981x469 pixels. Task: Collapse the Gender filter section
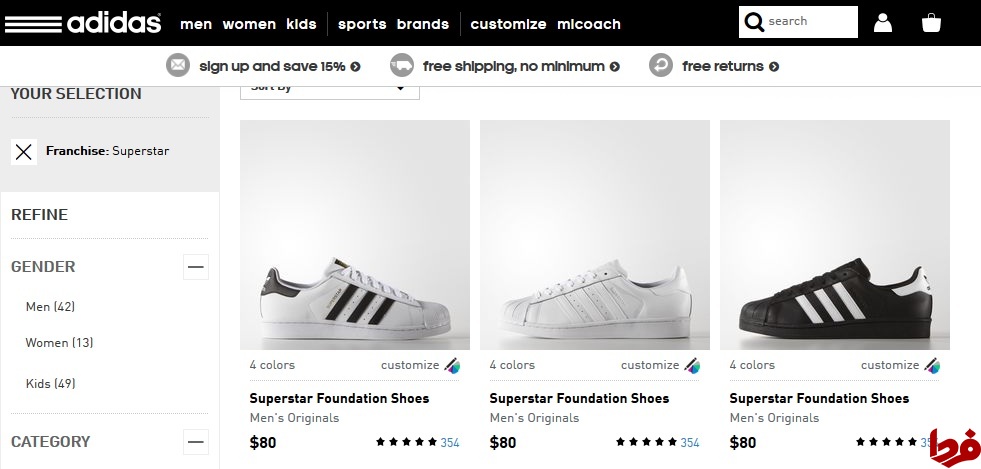[x=196, y=267]
